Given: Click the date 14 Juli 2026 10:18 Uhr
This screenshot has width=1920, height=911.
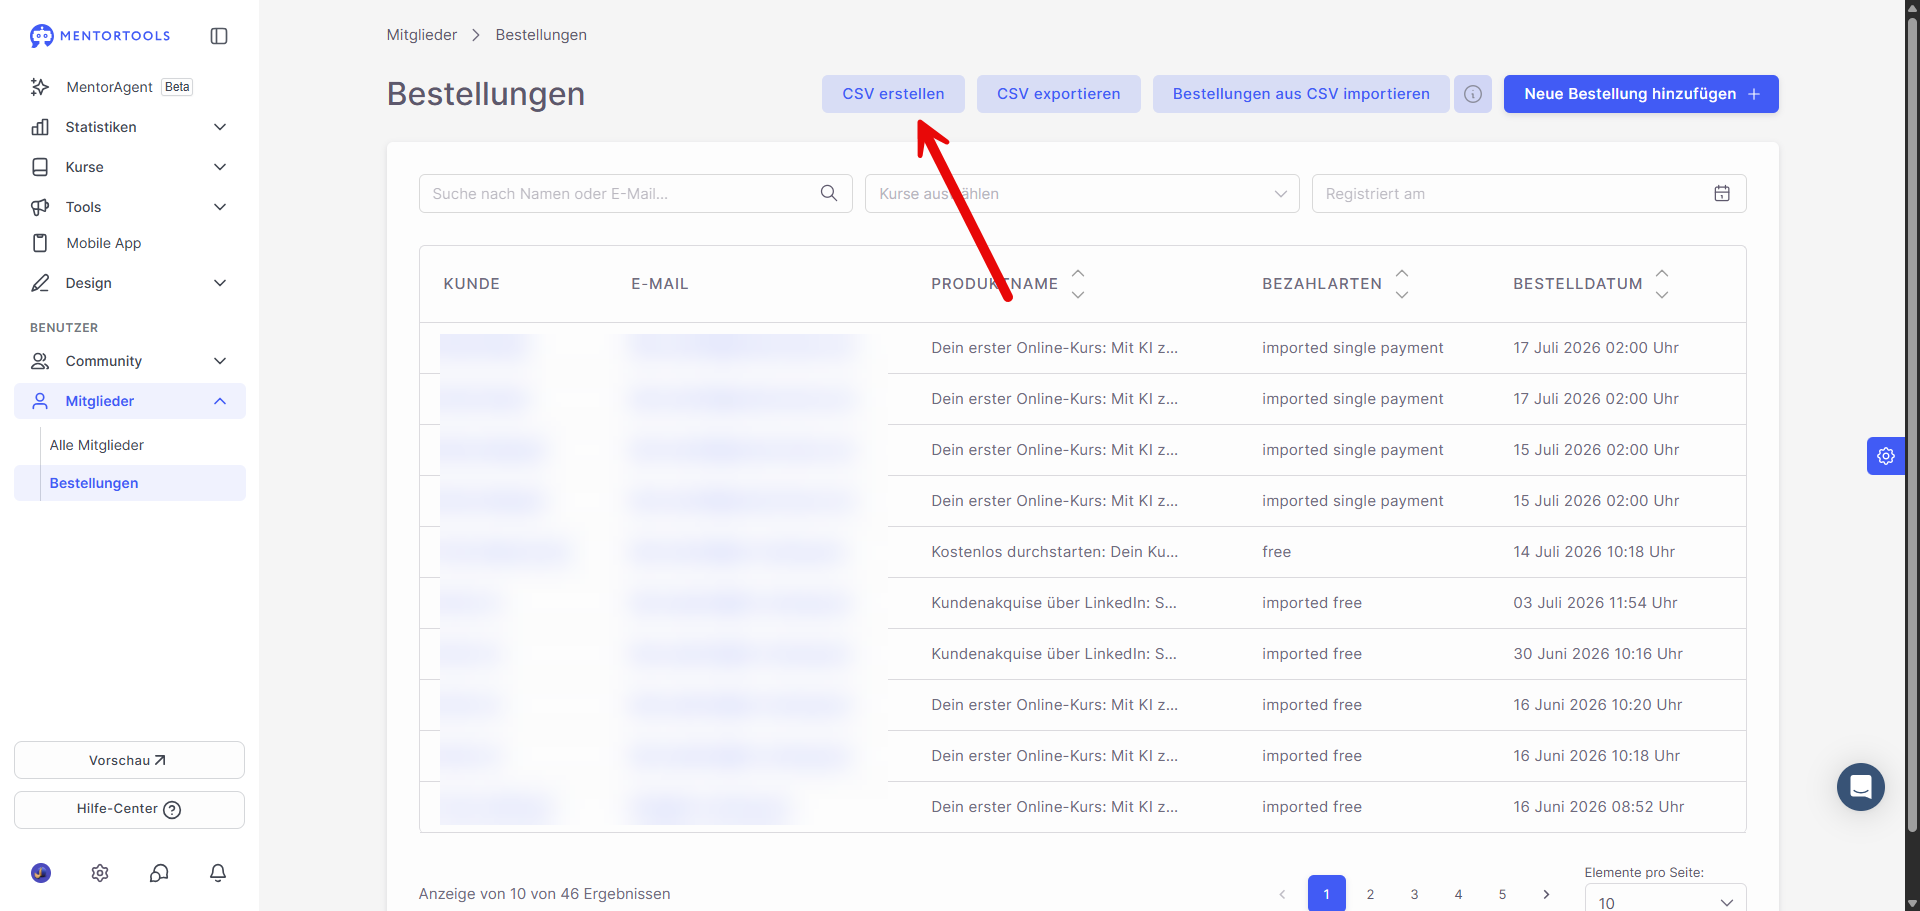Looking at the screenshot, I should point(1594,552).
